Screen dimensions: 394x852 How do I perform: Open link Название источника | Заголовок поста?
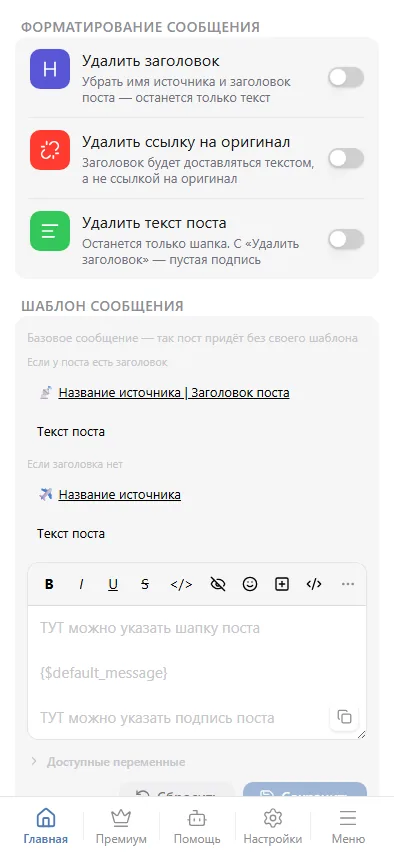point(174,392)
